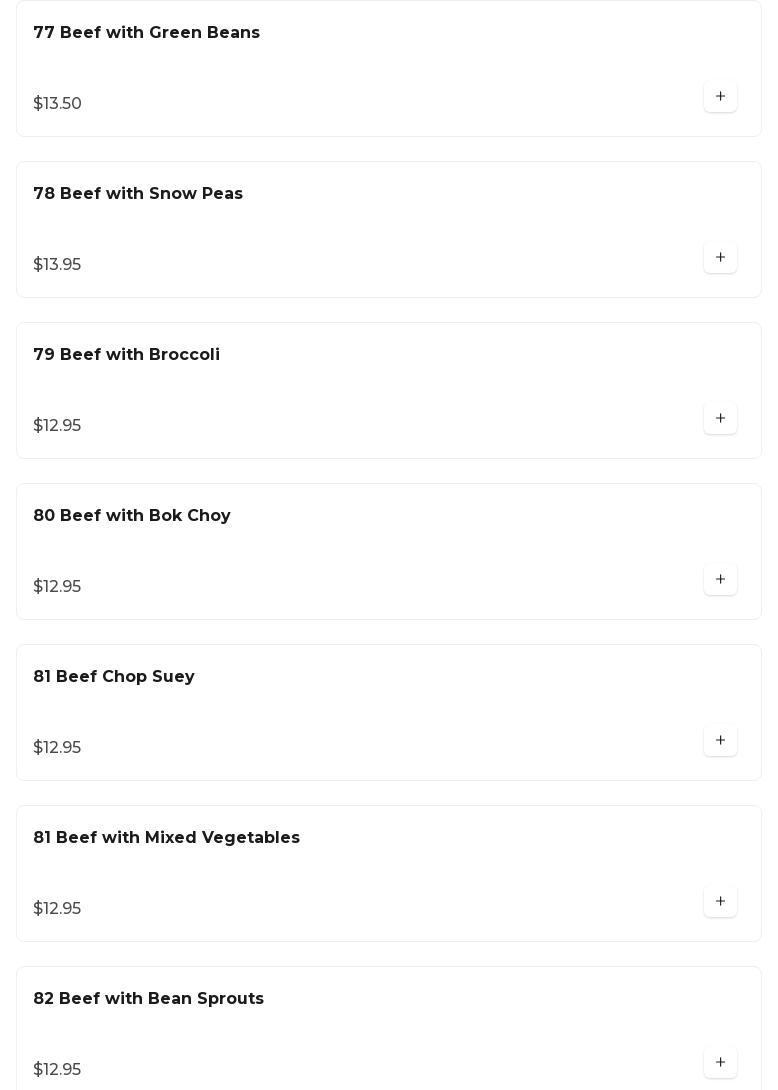778x1090 pixels.
Task: Click plus icon for Beef with Broccoli
Action: pyautogui.click(x=720, y=419)
